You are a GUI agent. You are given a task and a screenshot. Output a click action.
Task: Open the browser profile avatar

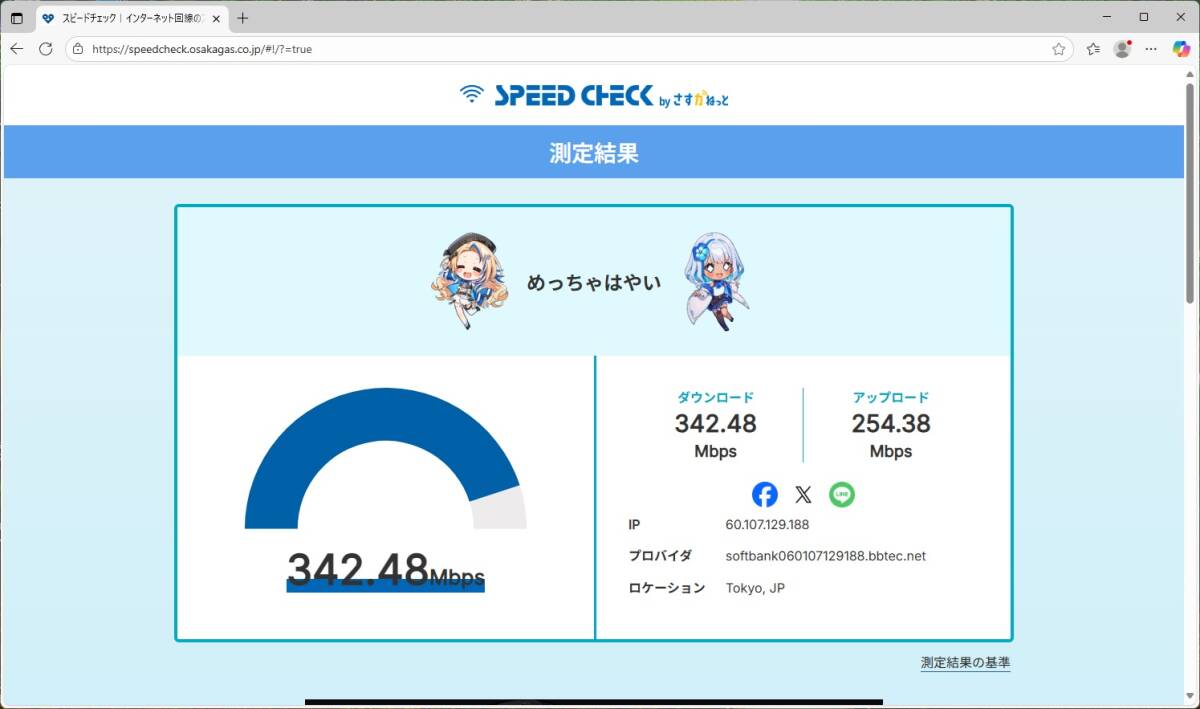pyautogui.click(x=1122, y=48)
